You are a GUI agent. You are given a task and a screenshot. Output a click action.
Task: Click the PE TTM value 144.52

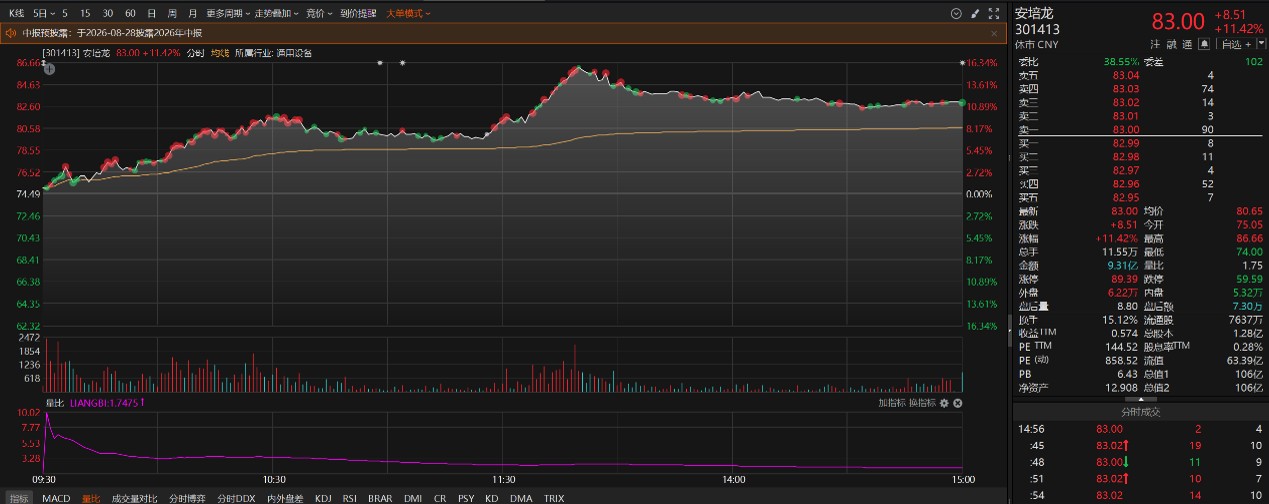pyautogui.click(x=1122, y=346)
